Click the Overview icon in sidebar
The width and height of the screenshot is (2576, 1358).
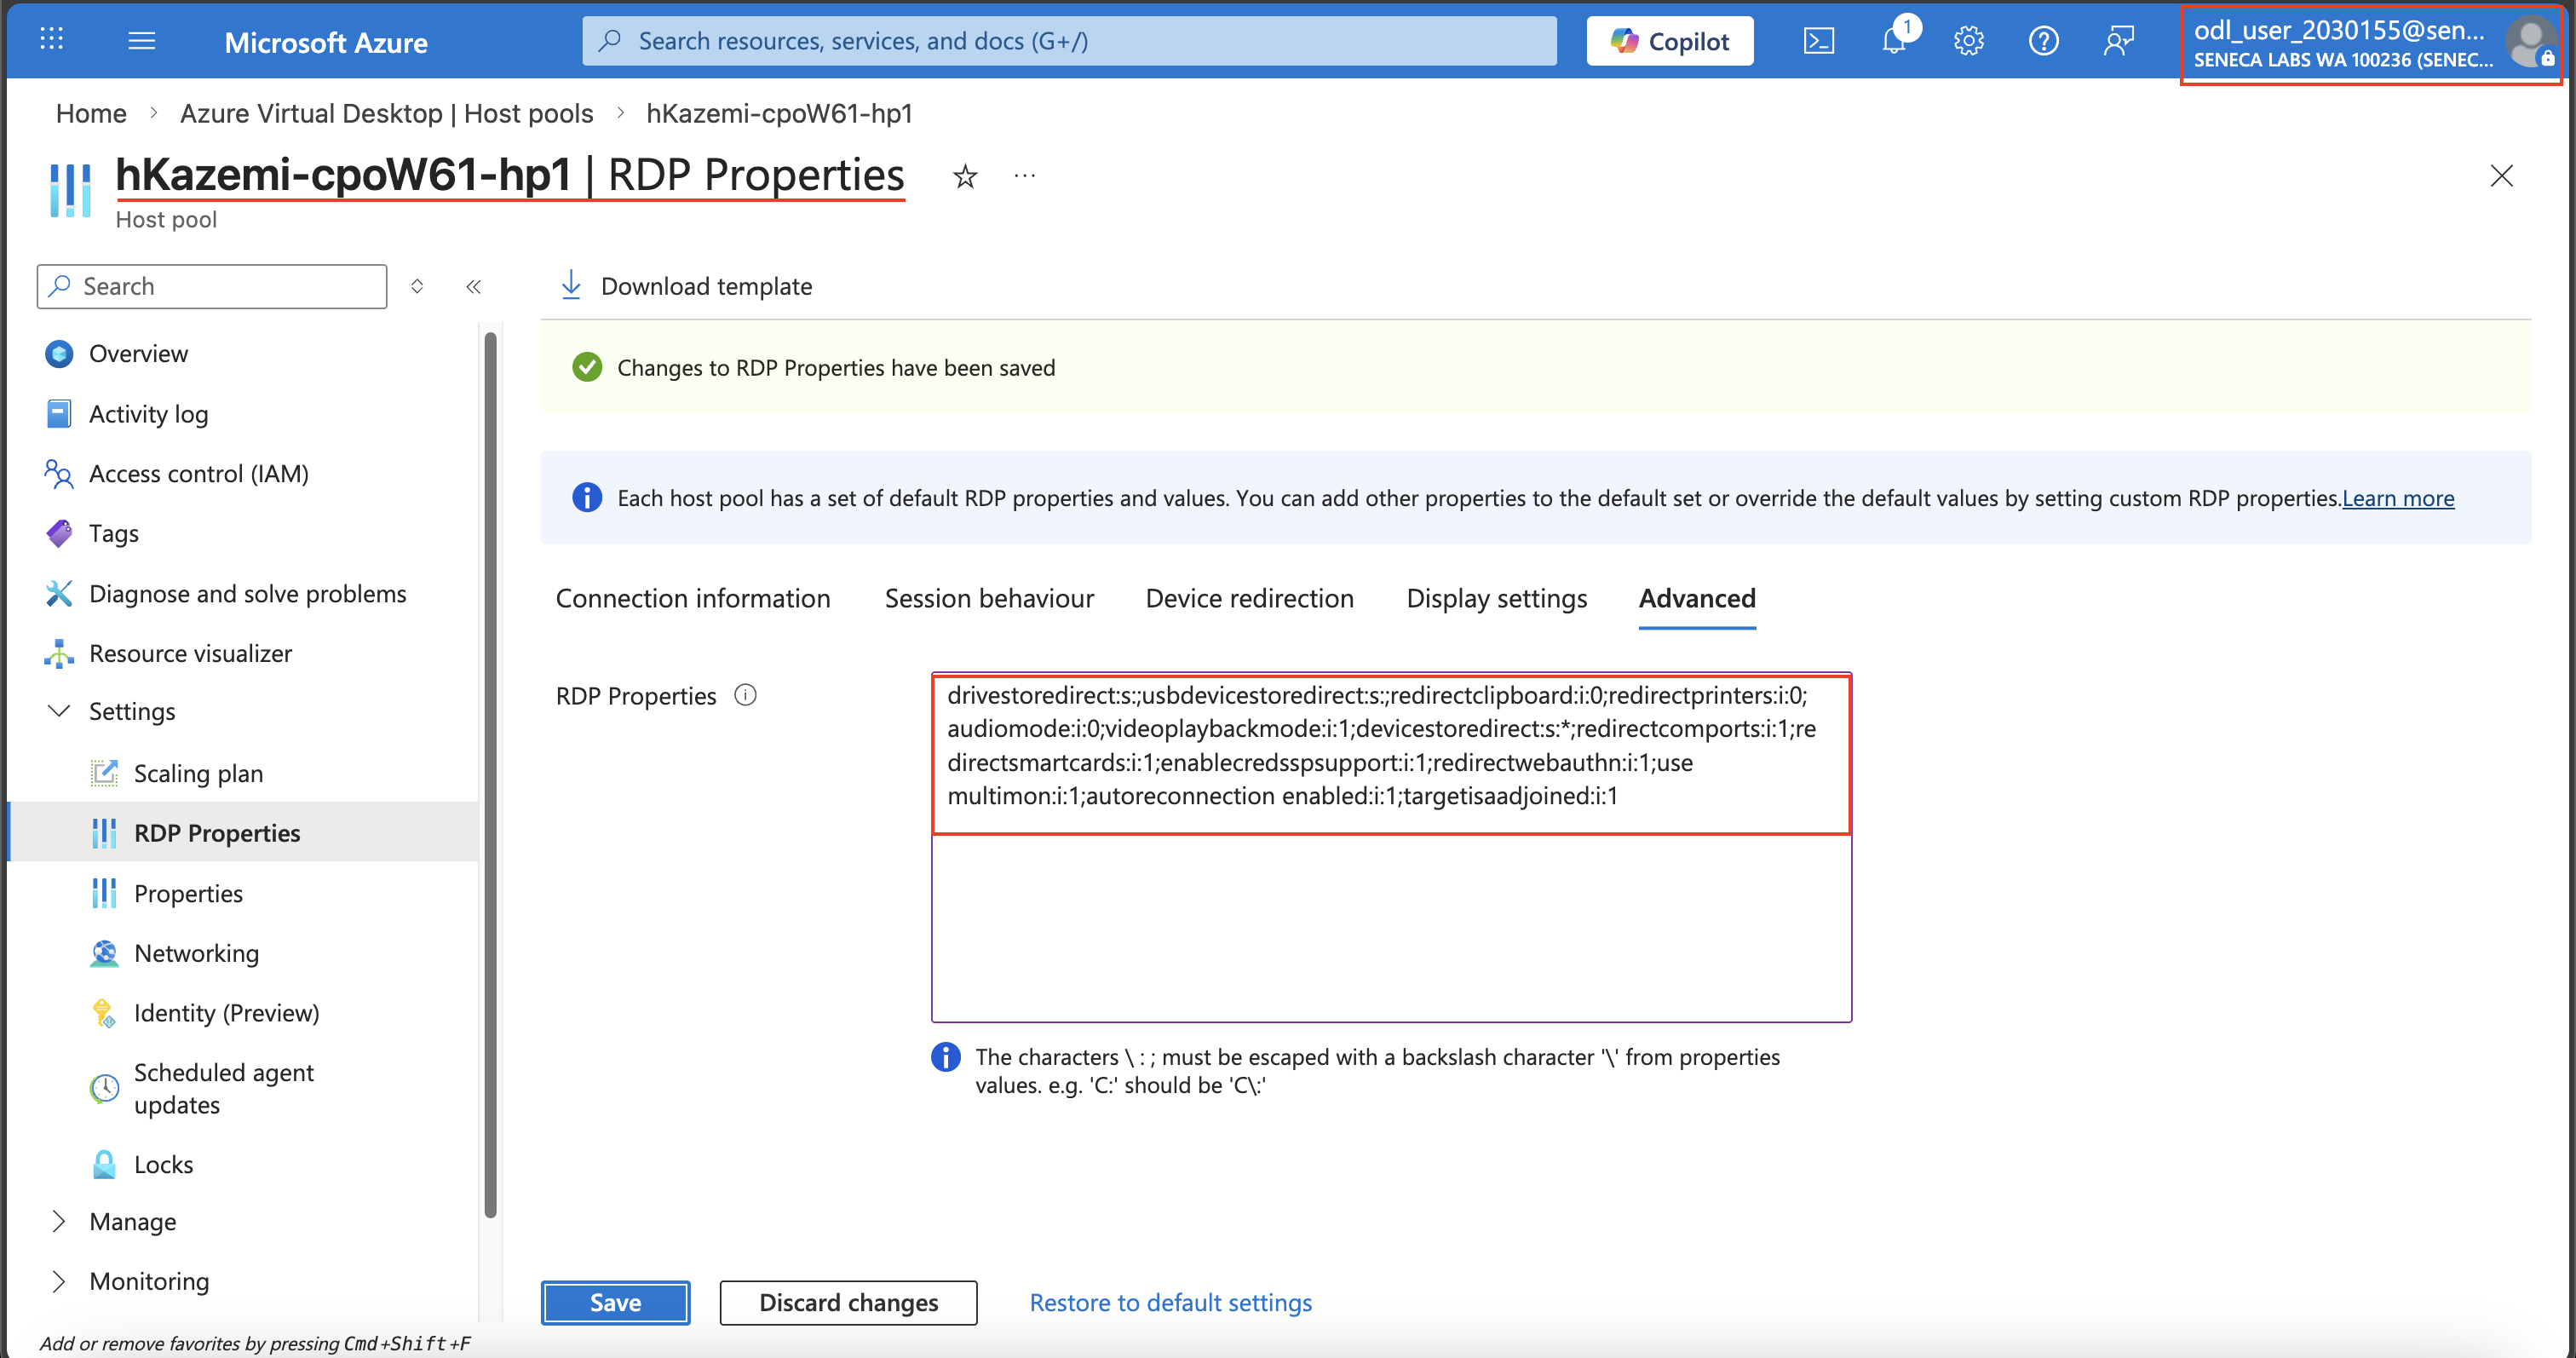[x=59, y=353]
